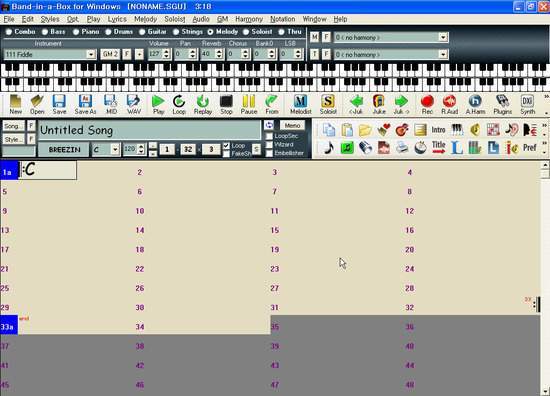The height and width of the screenshot is (396, 550).
Task: Open the A.Harm audio harmony icon
Action: point(475,104)
